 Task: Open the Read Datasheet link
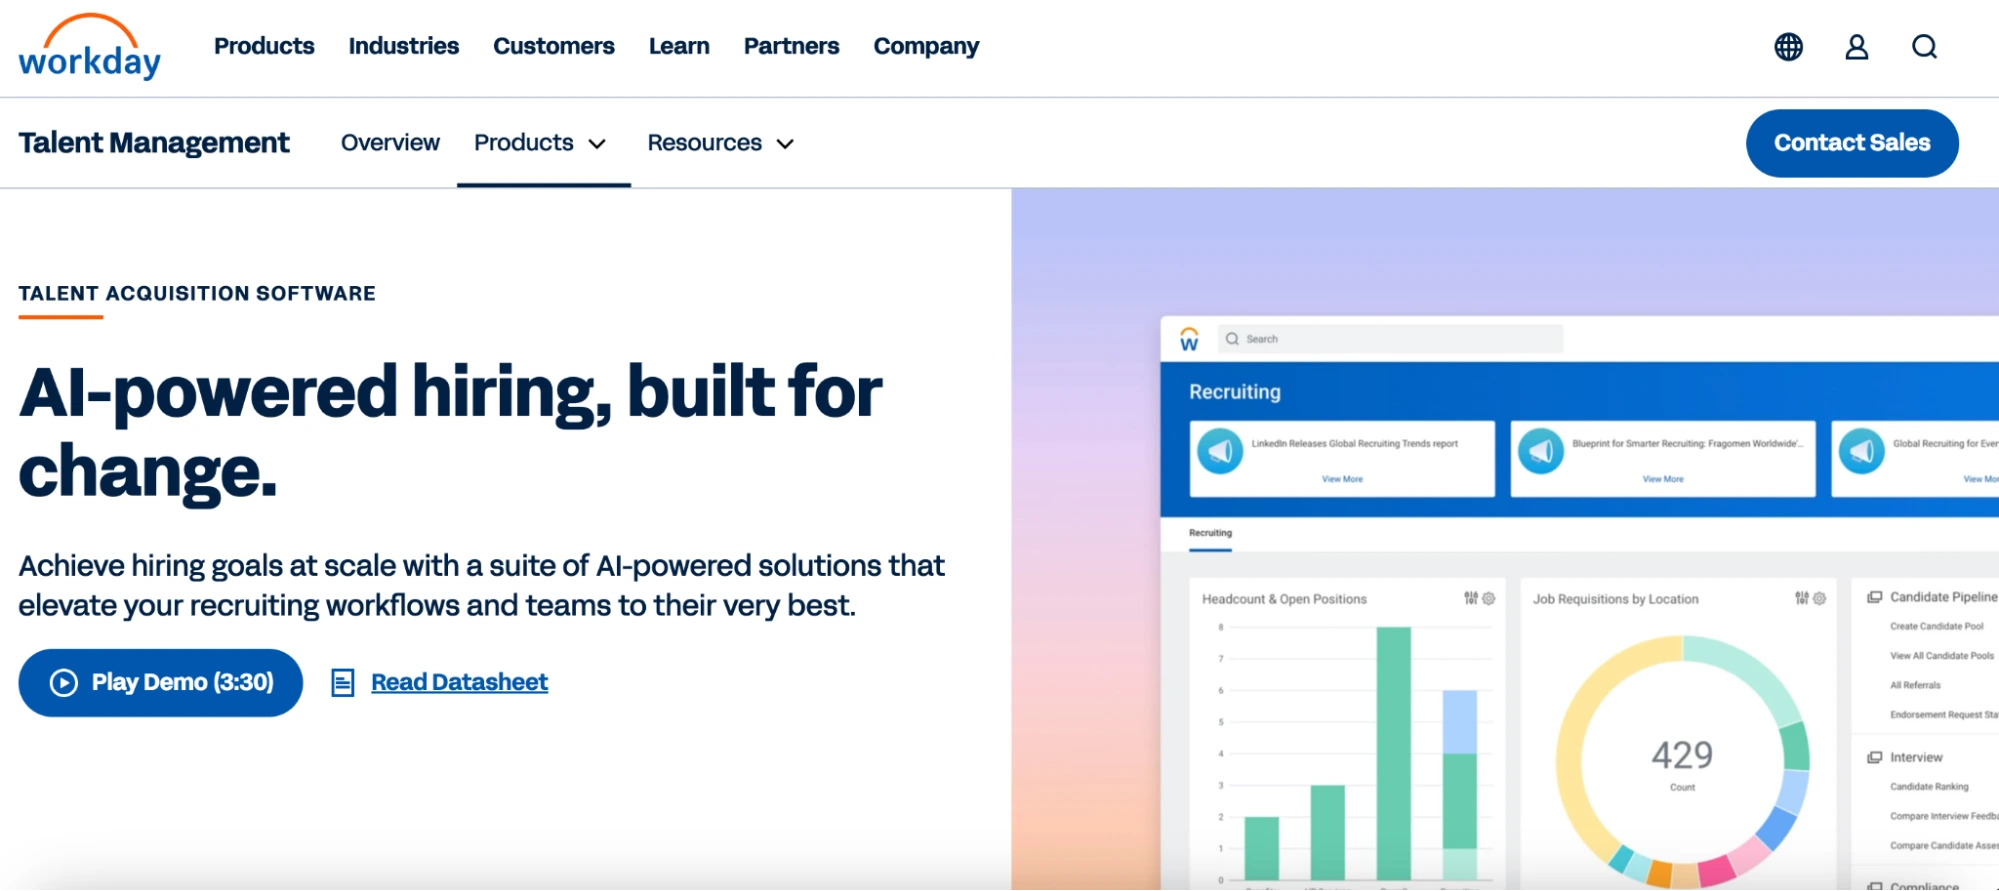pos(459,683)
